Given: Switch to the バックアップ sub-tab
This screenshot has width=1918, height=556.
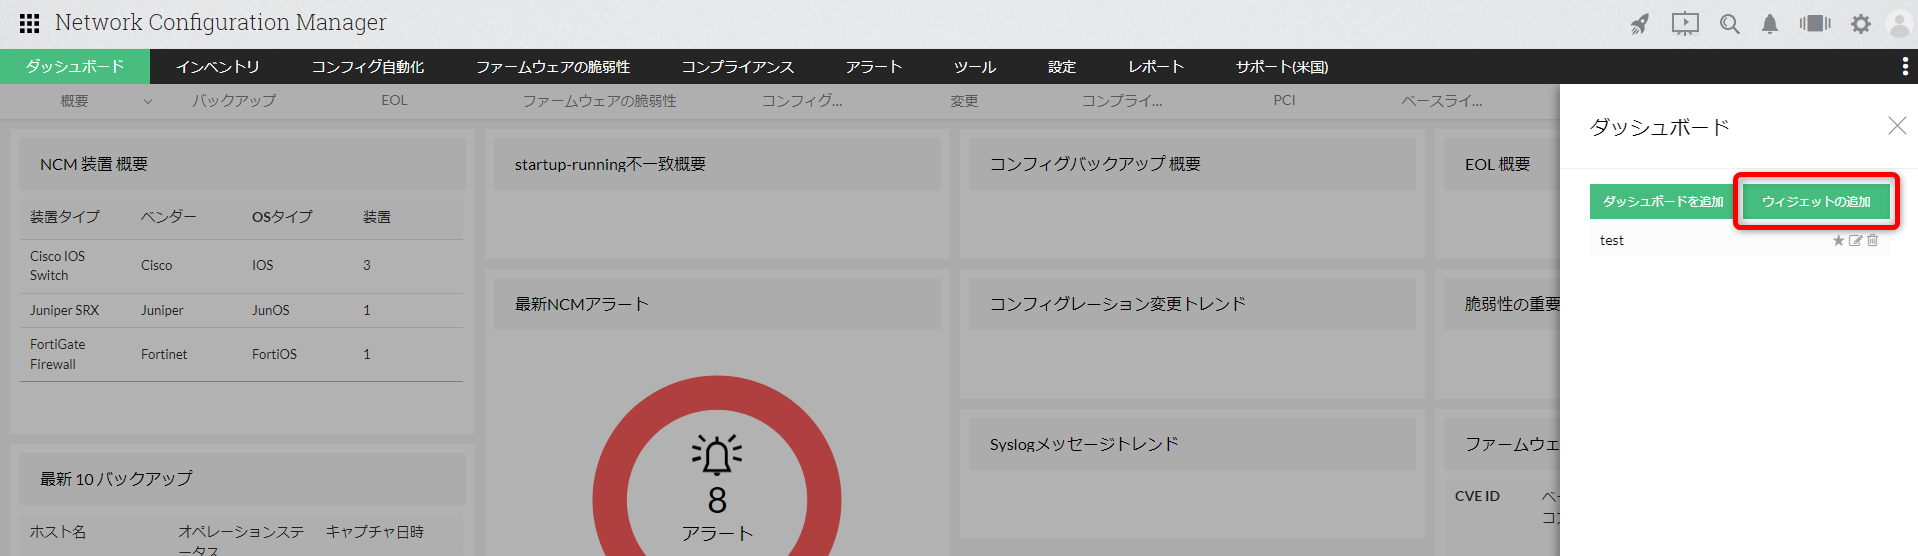Looking at the screenshot, I should [234, 101].
